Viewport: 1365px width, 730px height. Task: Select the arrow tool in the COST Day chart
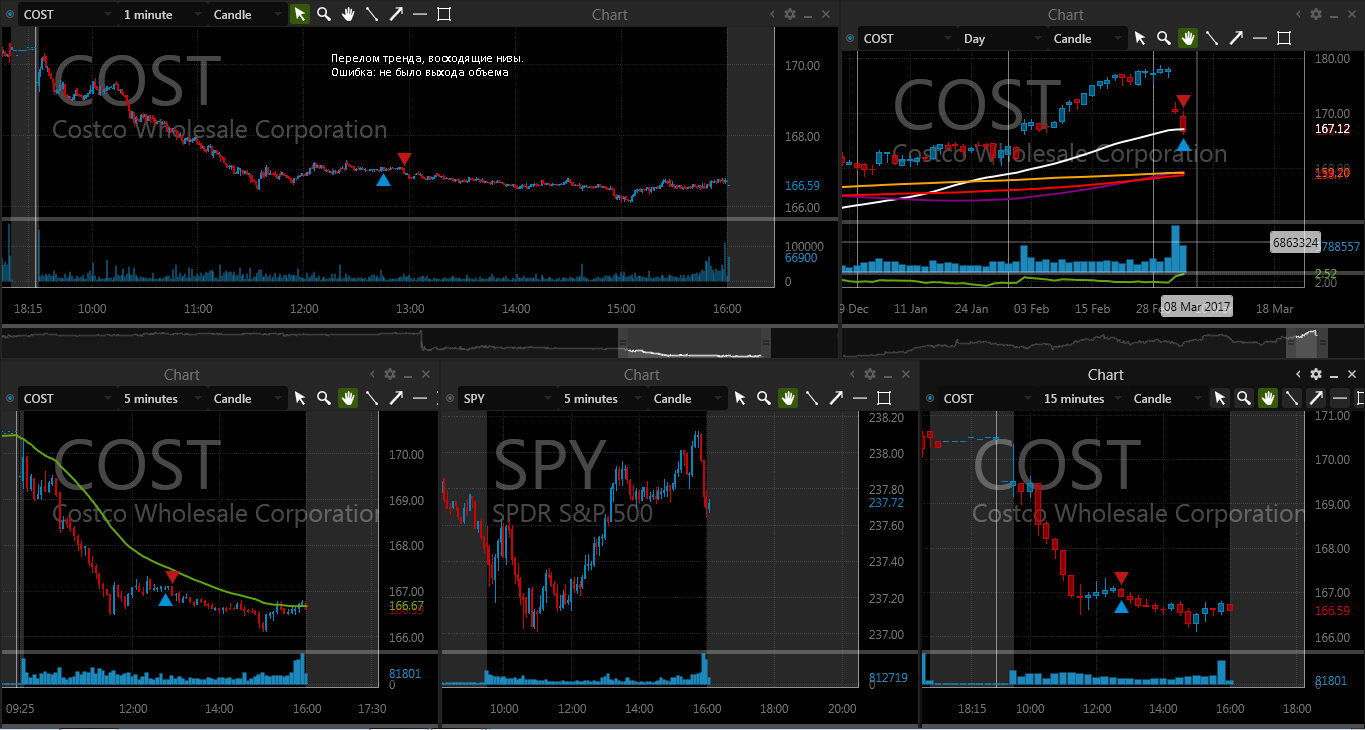click(x=1236, y=38)
